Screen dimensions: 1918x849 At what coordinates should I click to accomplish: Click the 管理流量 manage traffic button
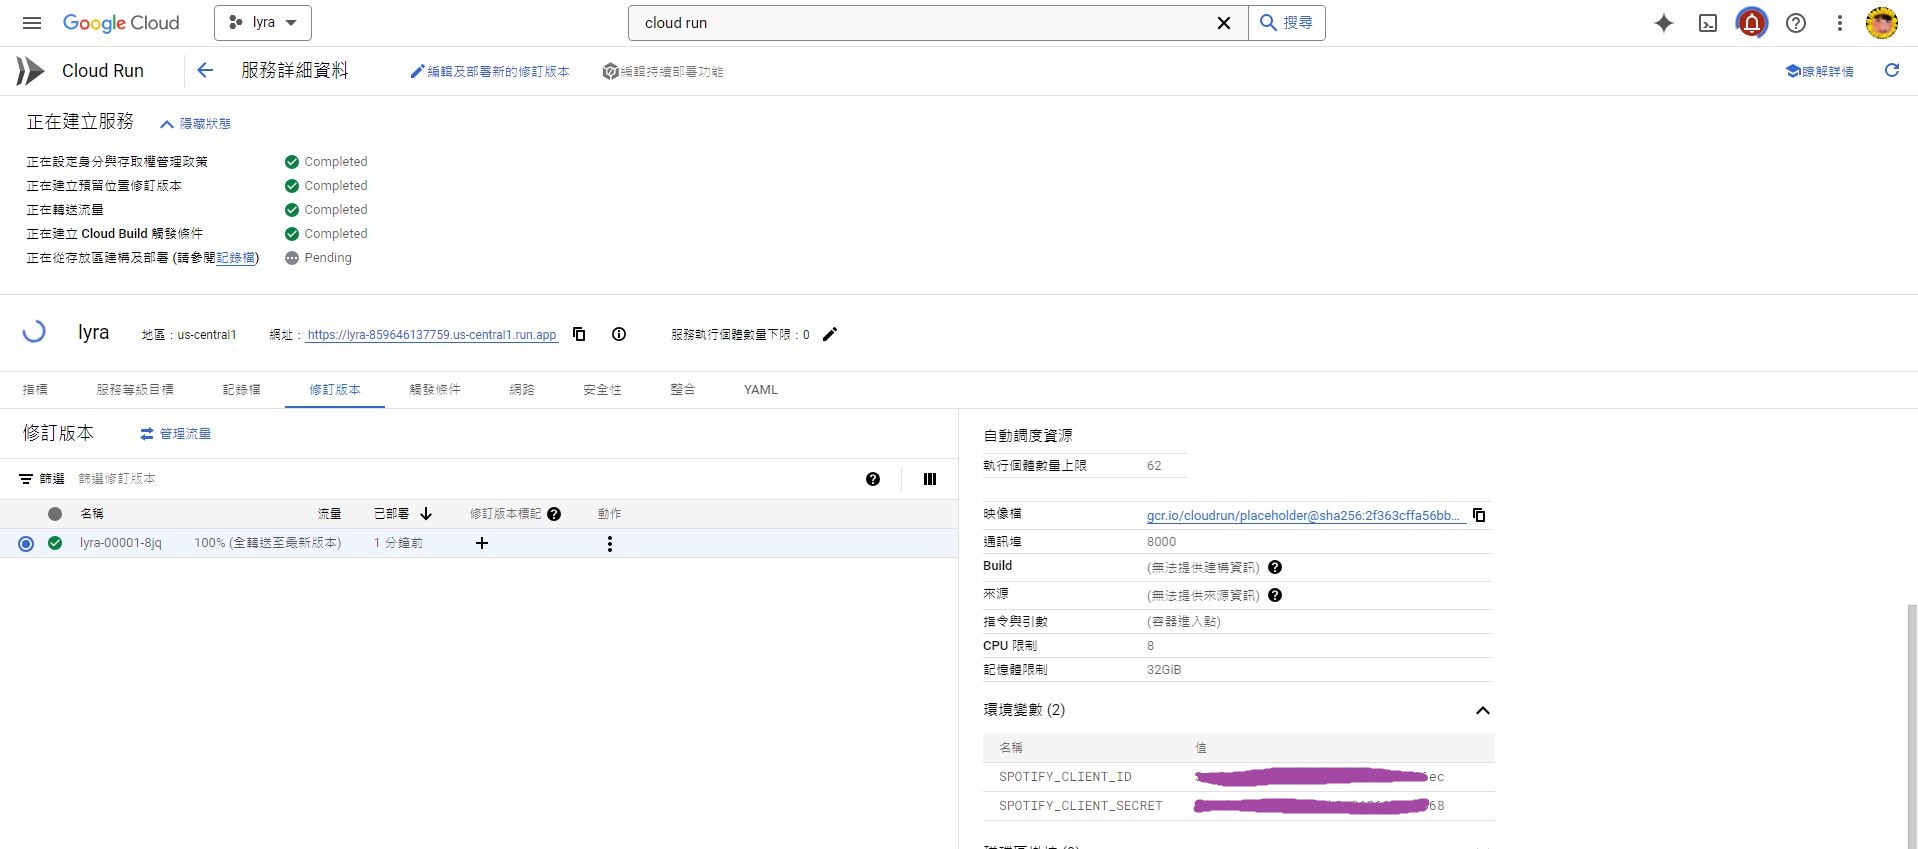(175, 434)
